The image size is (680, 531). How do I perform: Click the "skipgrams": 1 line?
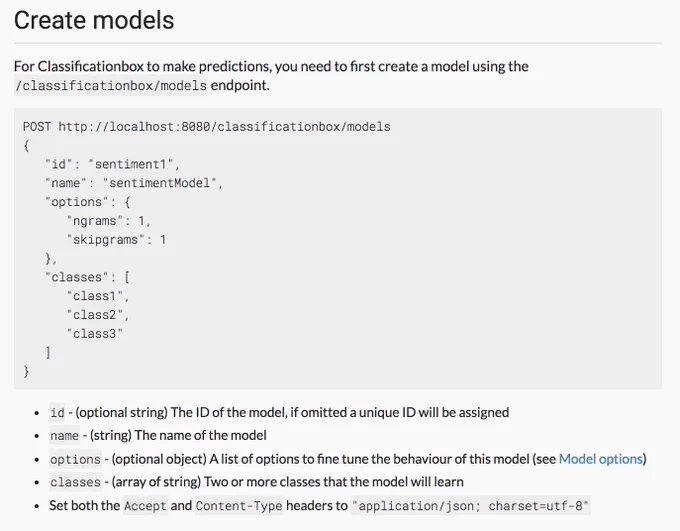tap(116, 239)
